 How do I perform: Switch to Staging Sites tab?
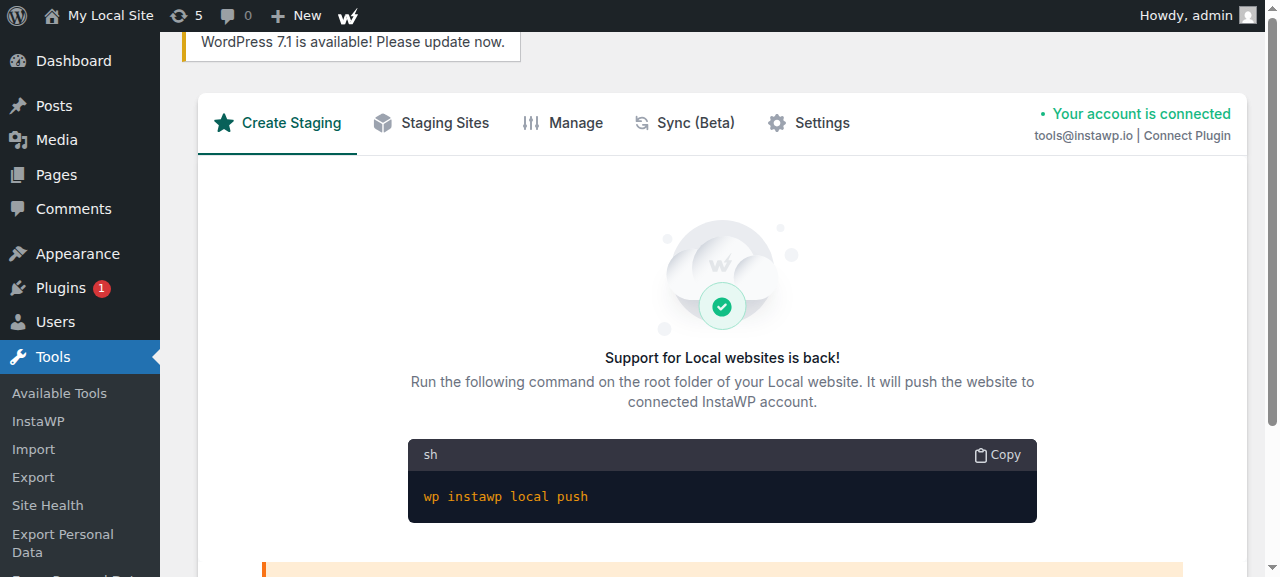(x=431, y=123)
